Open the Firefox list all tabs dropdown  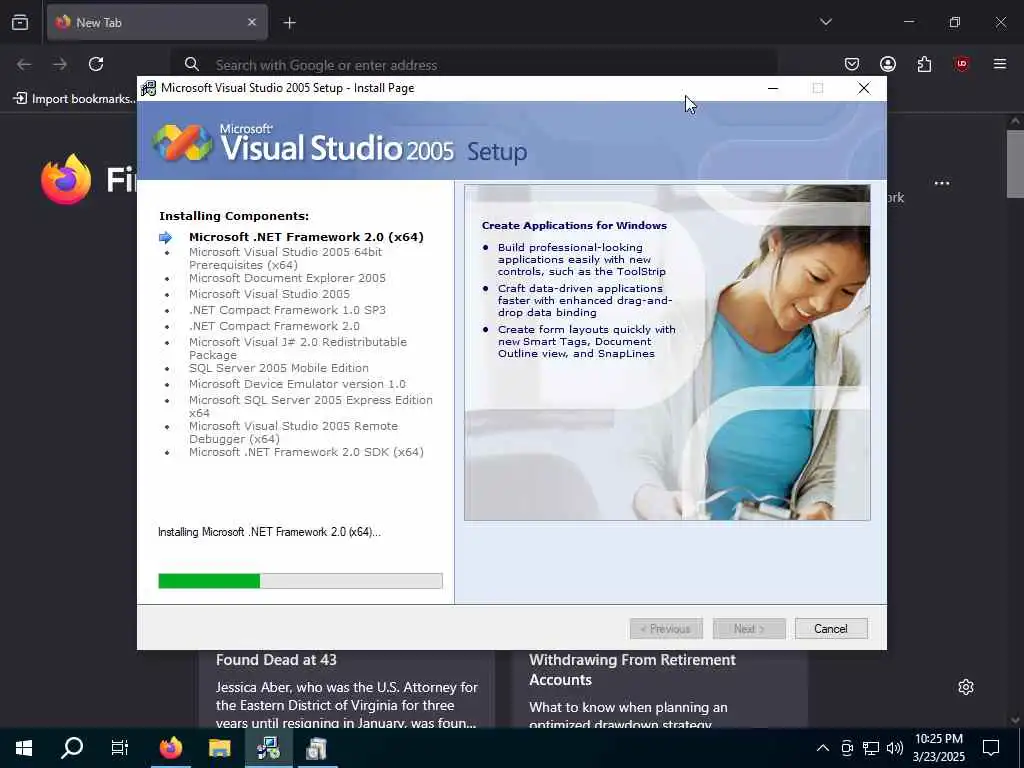(x=825, y=22)
